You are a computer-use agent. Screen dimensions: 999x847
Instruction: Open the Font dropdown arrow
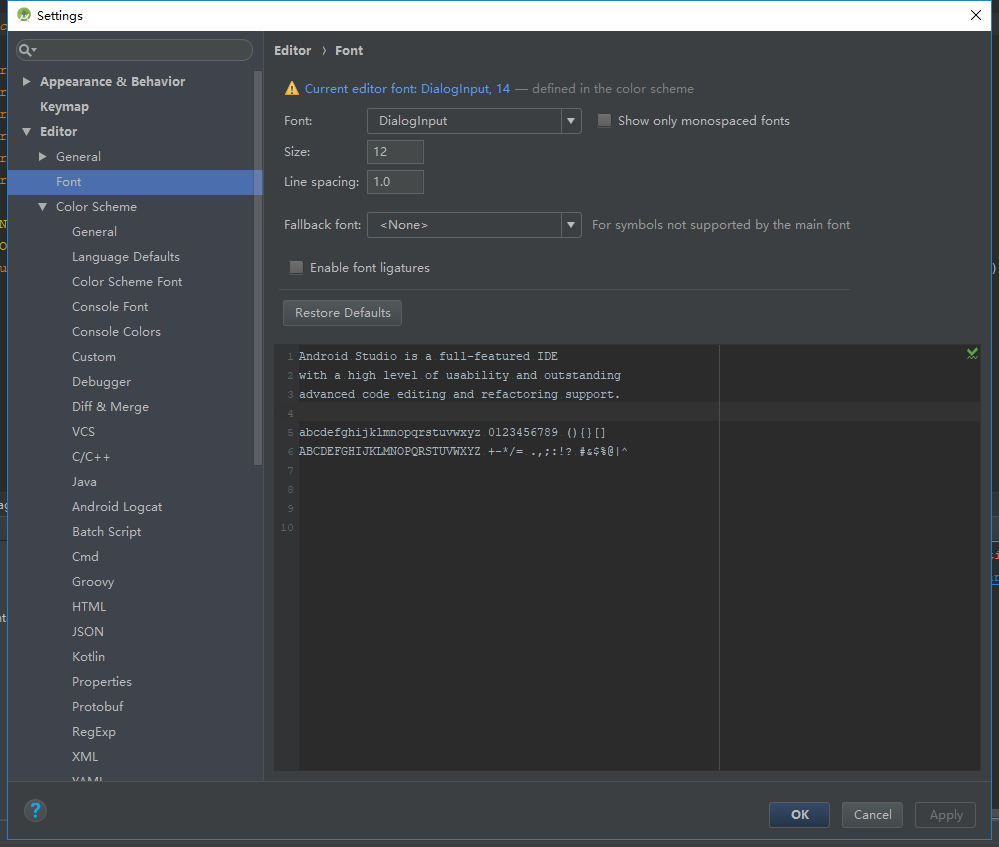pos(571,120)
